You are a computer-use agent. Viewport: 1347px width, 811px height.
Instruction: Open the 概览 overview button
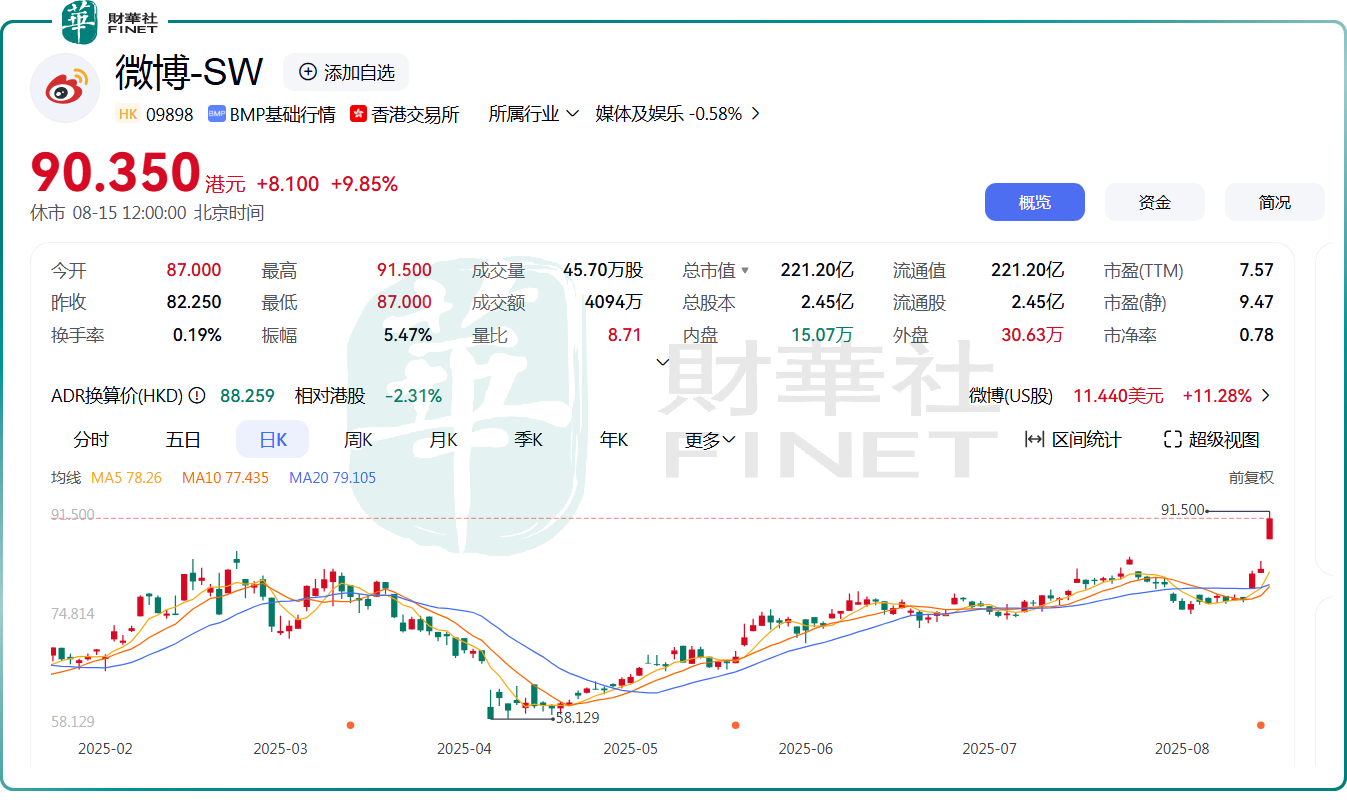(1035, 202)
